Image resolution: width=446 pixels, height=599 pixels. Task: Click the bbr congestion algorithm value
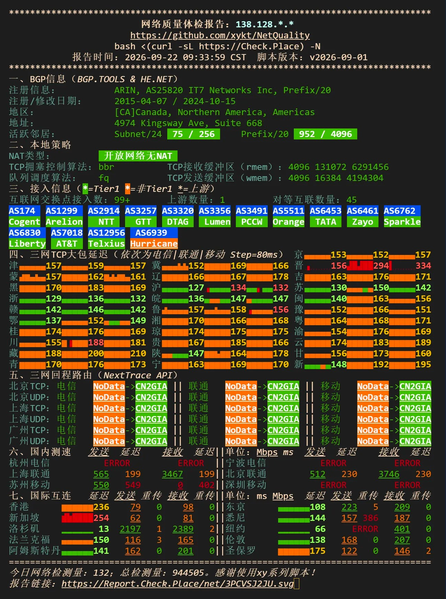pos(106,167)
